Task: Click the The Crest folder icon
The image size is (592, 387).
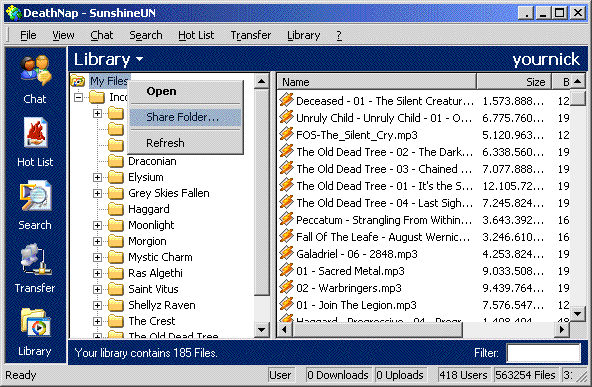Action: (x=116, y=321)
